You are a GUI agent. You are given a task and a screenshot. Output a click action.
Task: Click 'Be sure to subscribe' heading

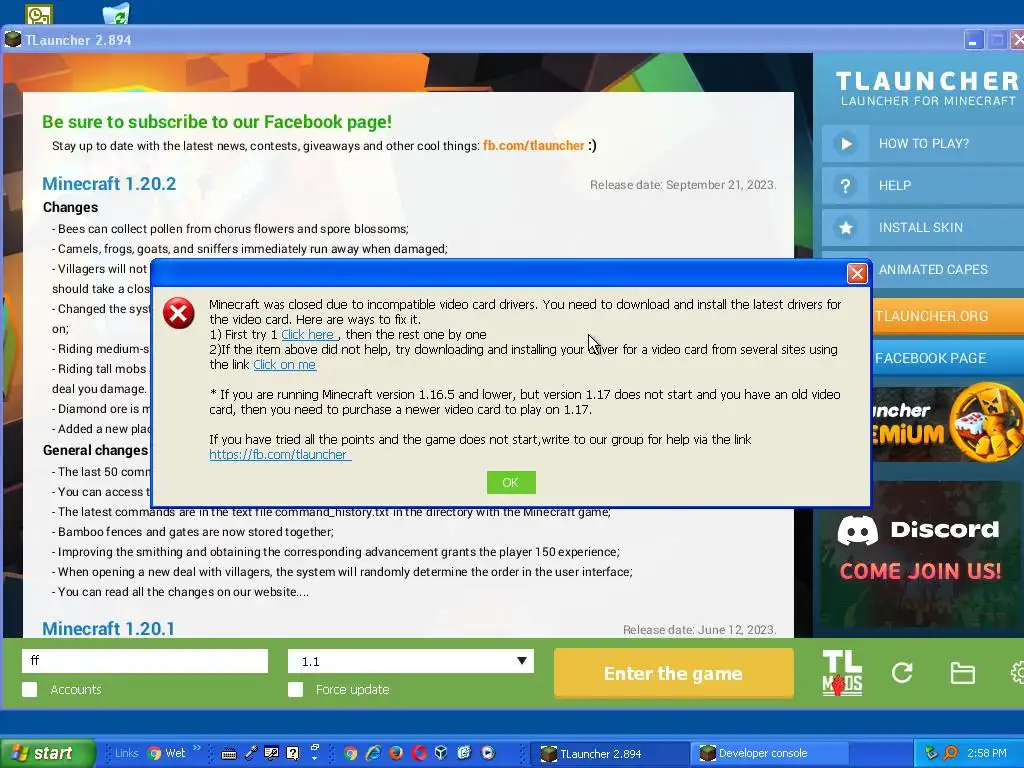(x=217, y=121)
